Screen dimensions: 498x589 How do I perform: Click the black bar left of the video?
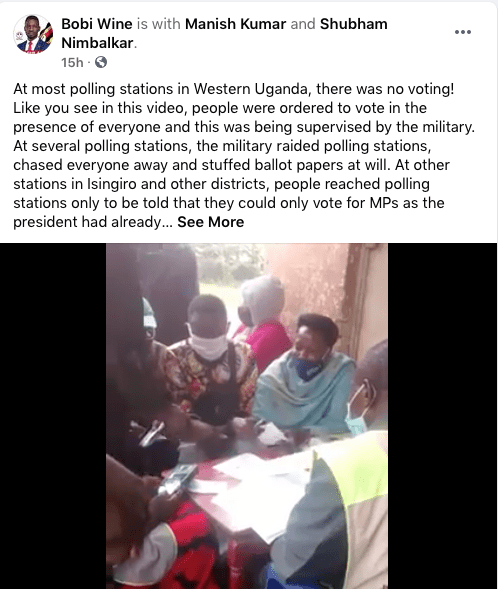(x=53, y=416)
